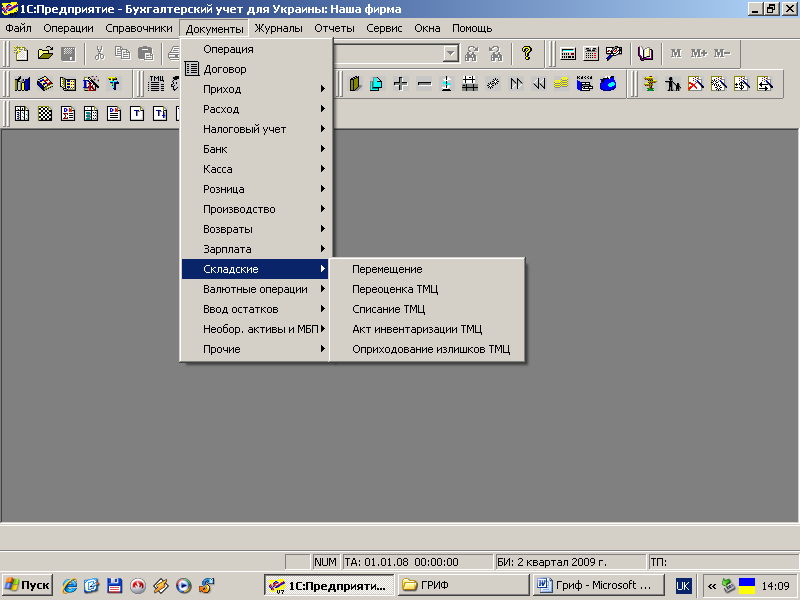This screenshot has width=800, height=600.
Task: Click the signpost icon in right toolbar
Action: click(650, 84)
